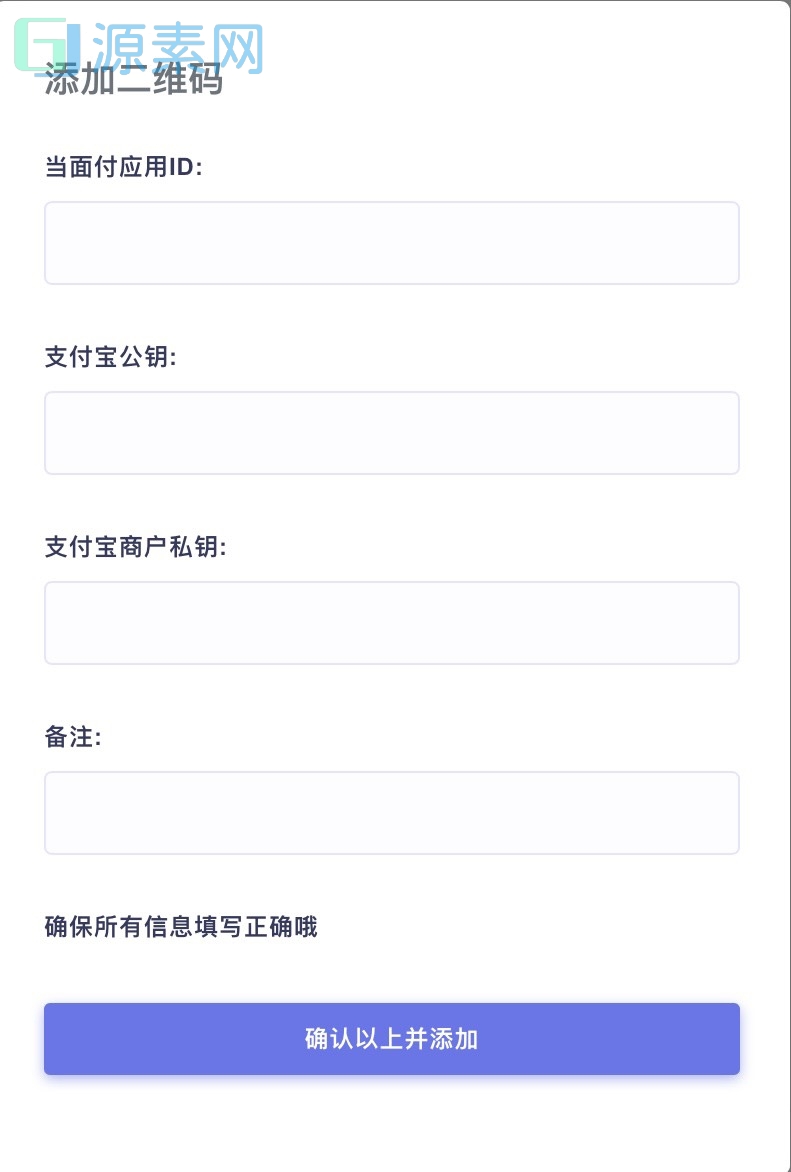Screen dimensions: 791x1172
Task: Click the 添加二维码 page title
Action: (x=135, y=81)
